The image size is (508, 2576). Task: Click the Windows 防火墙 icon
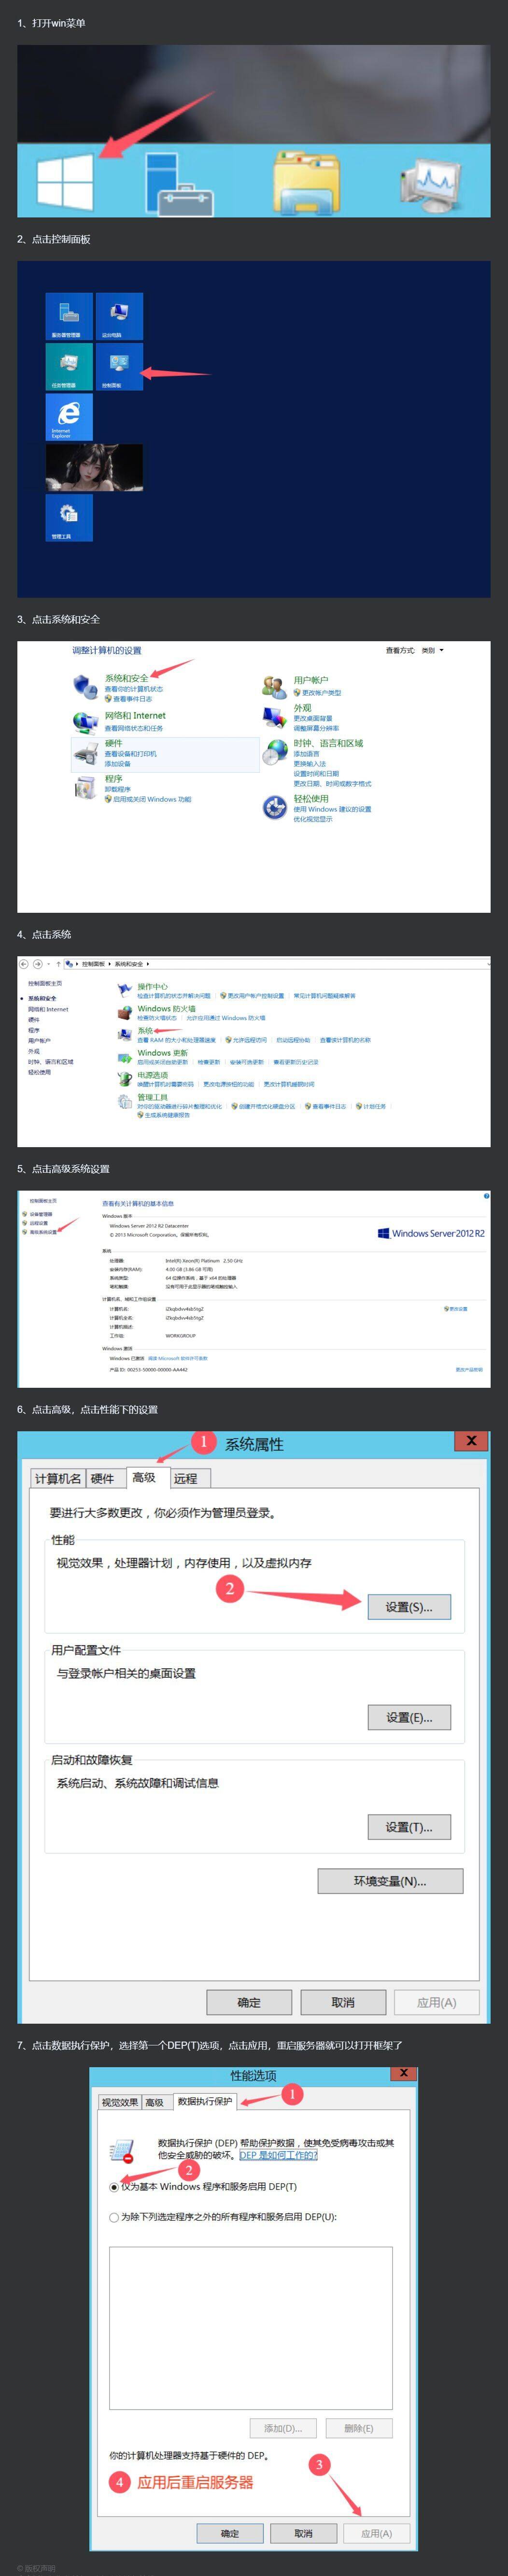(x=125, y=1012)
